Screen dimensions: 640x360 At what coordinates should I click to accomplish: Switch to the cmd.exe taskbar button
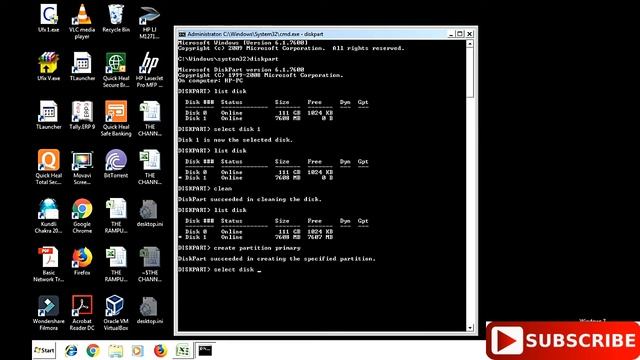[205, 350]
